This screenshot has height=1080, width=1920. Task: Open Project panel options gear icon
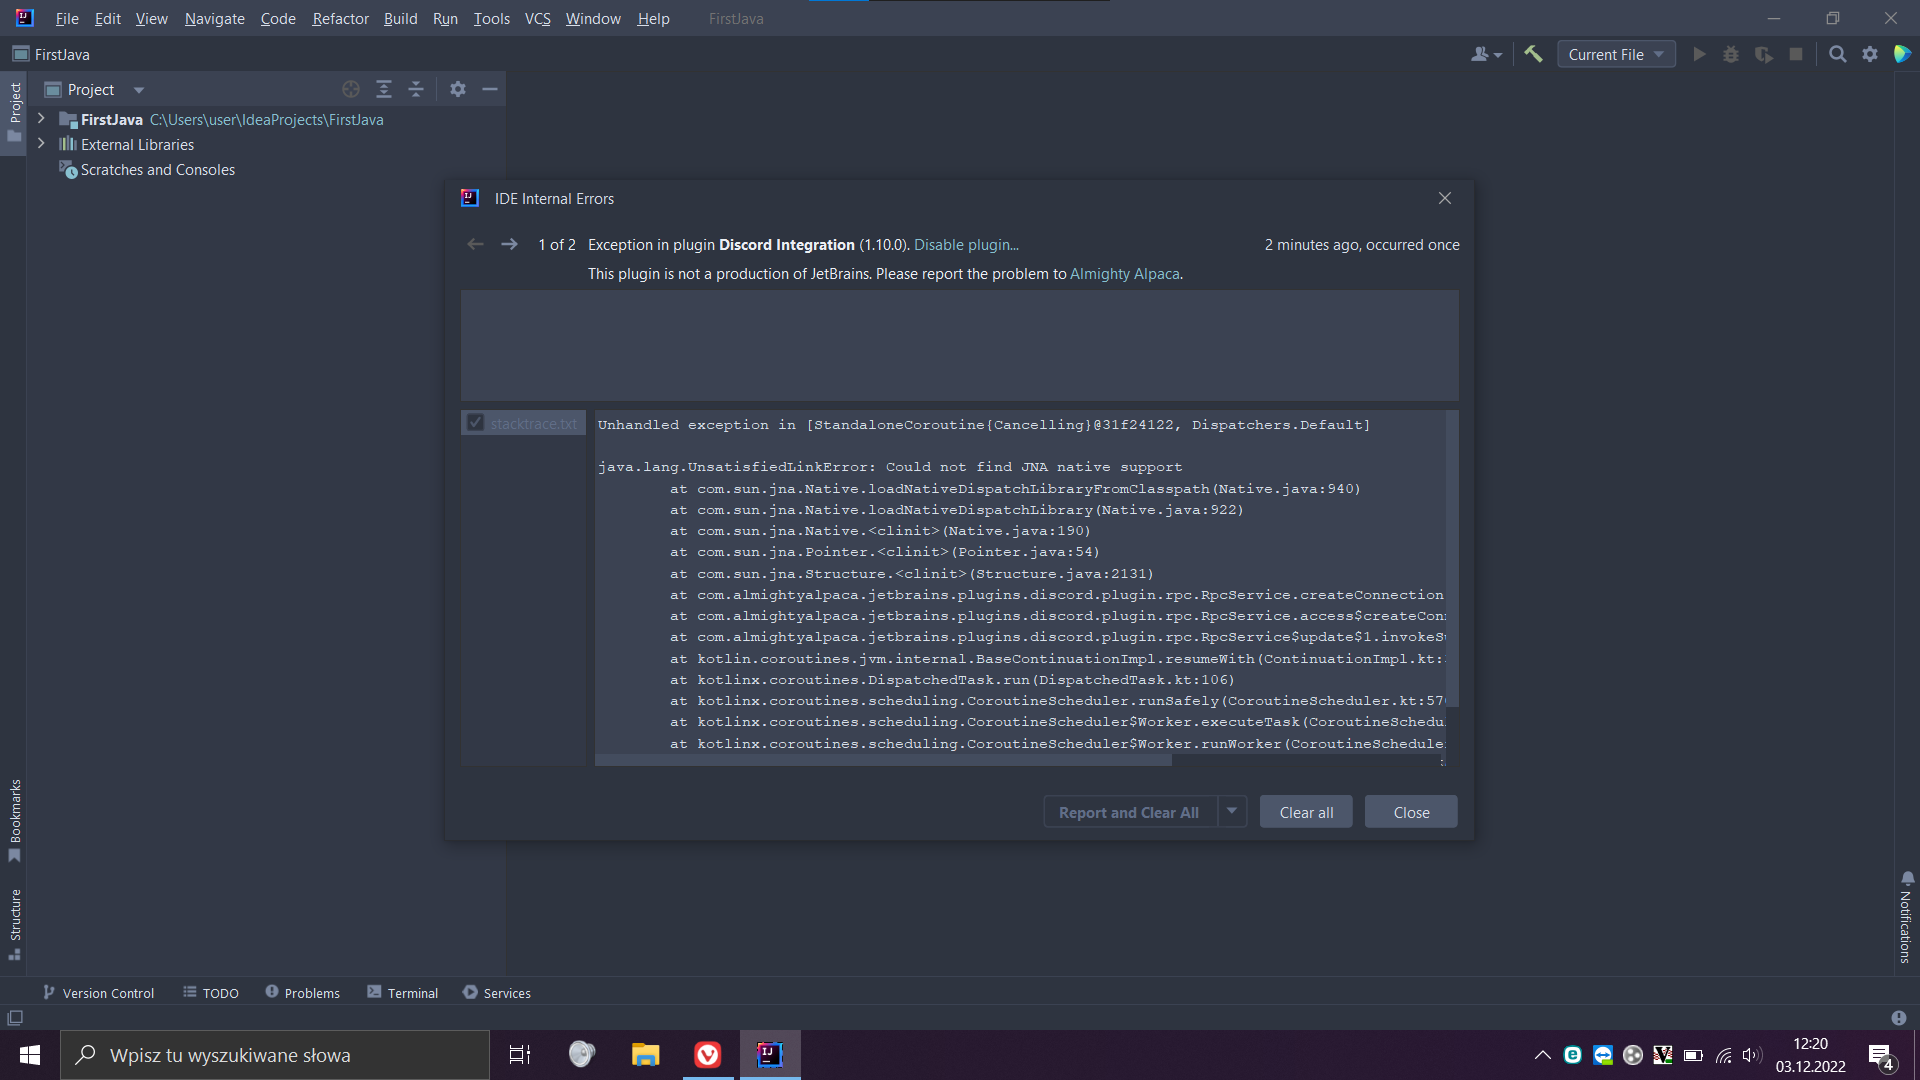coord(457,89)
